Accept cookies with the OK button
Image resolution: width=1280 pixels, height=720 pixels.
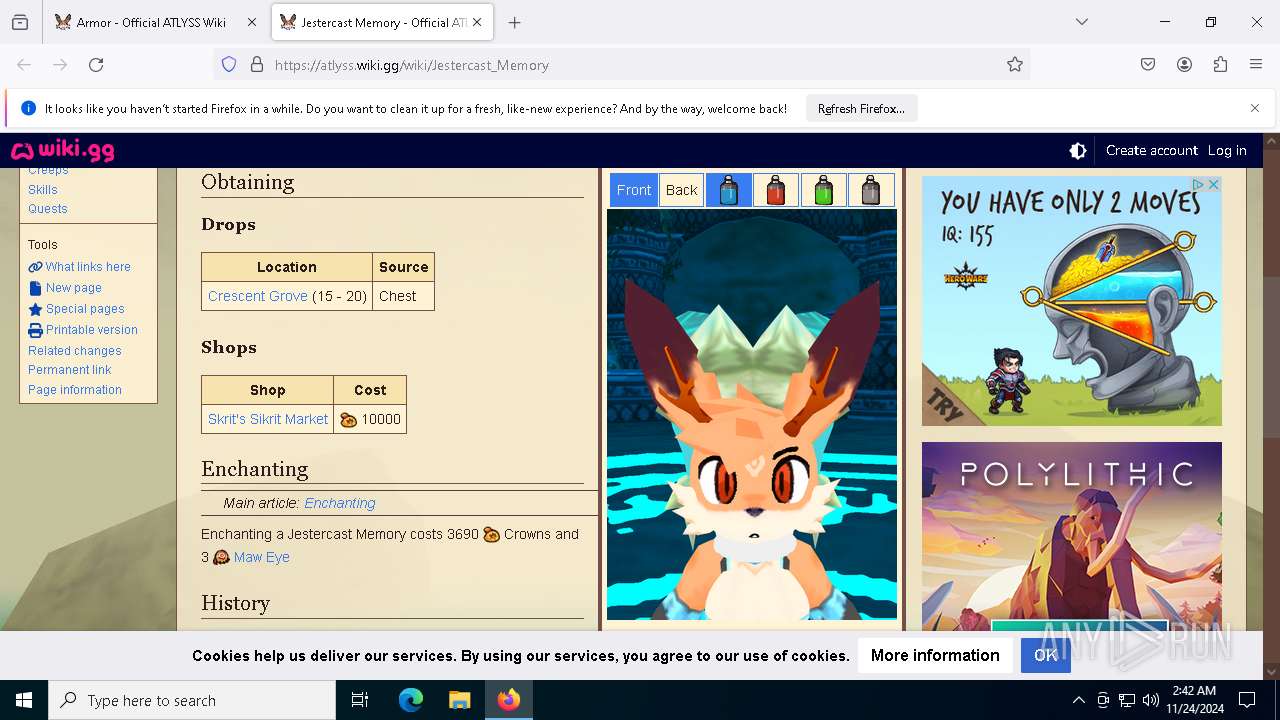[x=1046, y=655]
